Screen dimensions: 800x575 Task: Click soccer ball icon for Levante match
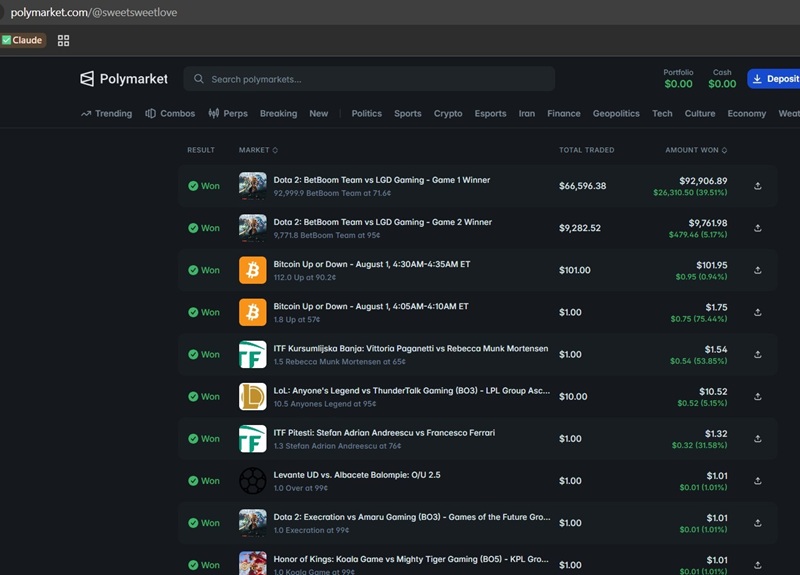point(253,481)
